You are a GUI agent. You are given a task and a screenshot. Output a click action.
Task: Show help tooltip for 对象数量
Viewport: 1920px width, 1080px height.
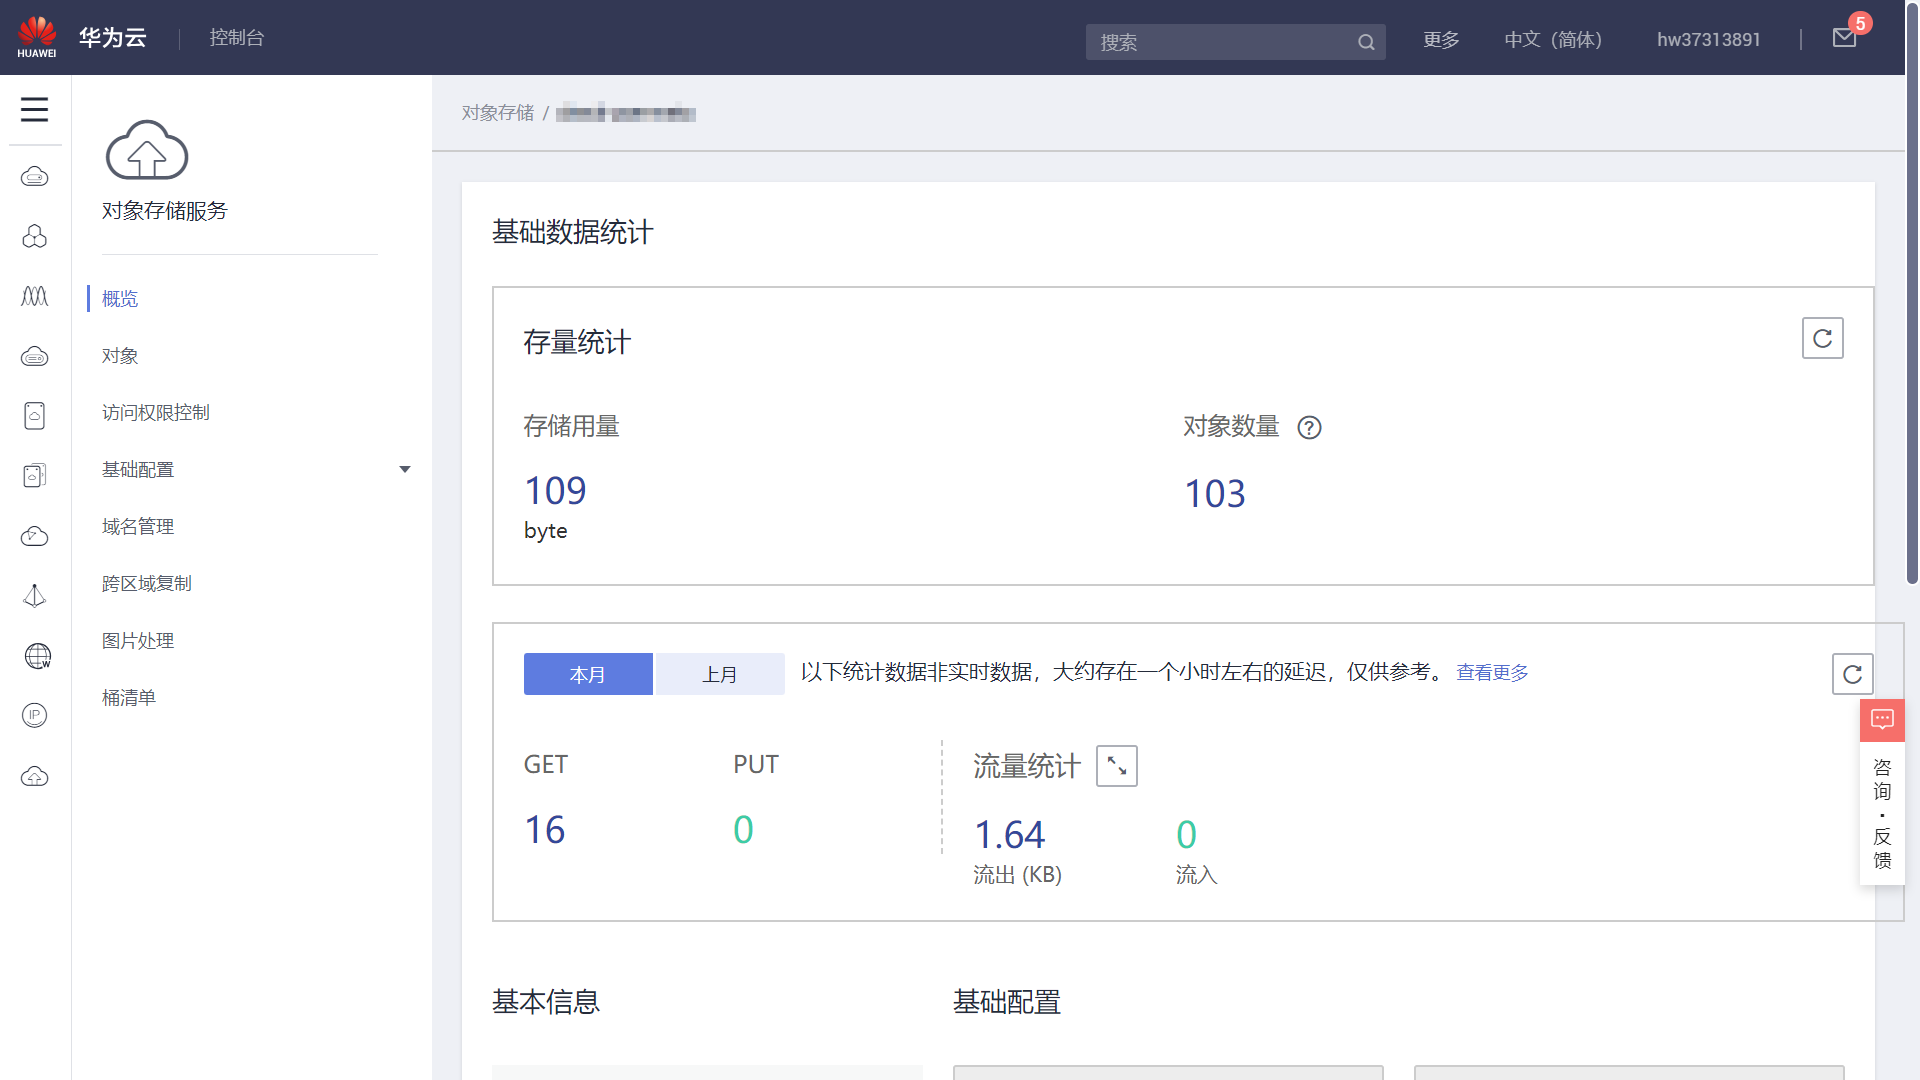1309,428
